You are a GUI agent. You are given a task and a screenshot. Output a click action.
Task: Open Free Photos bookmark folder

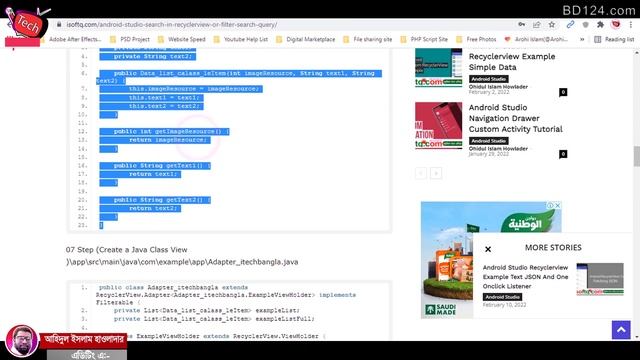coord(476,39)
